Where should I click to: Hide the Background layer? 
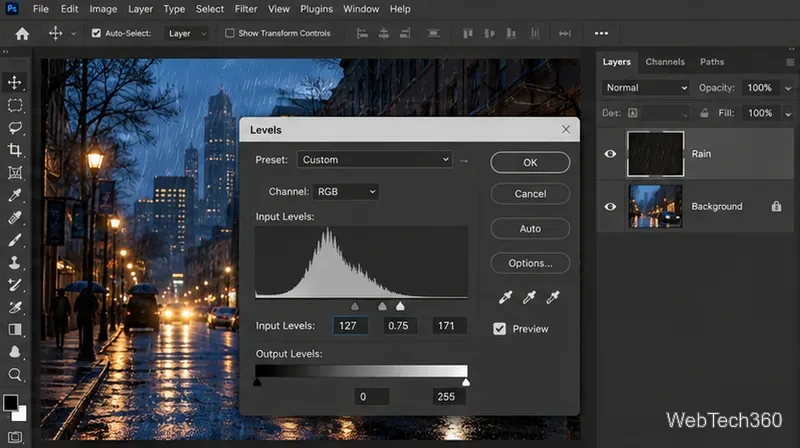[x=610, y=207]
